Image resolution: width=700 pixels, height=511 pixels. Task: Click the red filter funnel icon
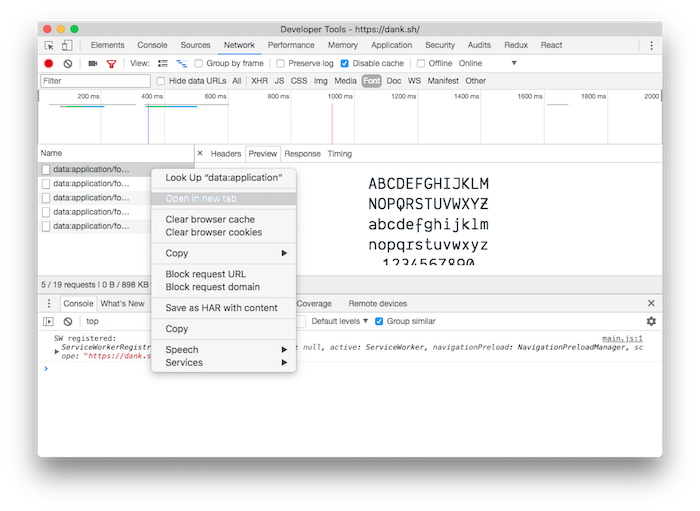click(111, 63)
